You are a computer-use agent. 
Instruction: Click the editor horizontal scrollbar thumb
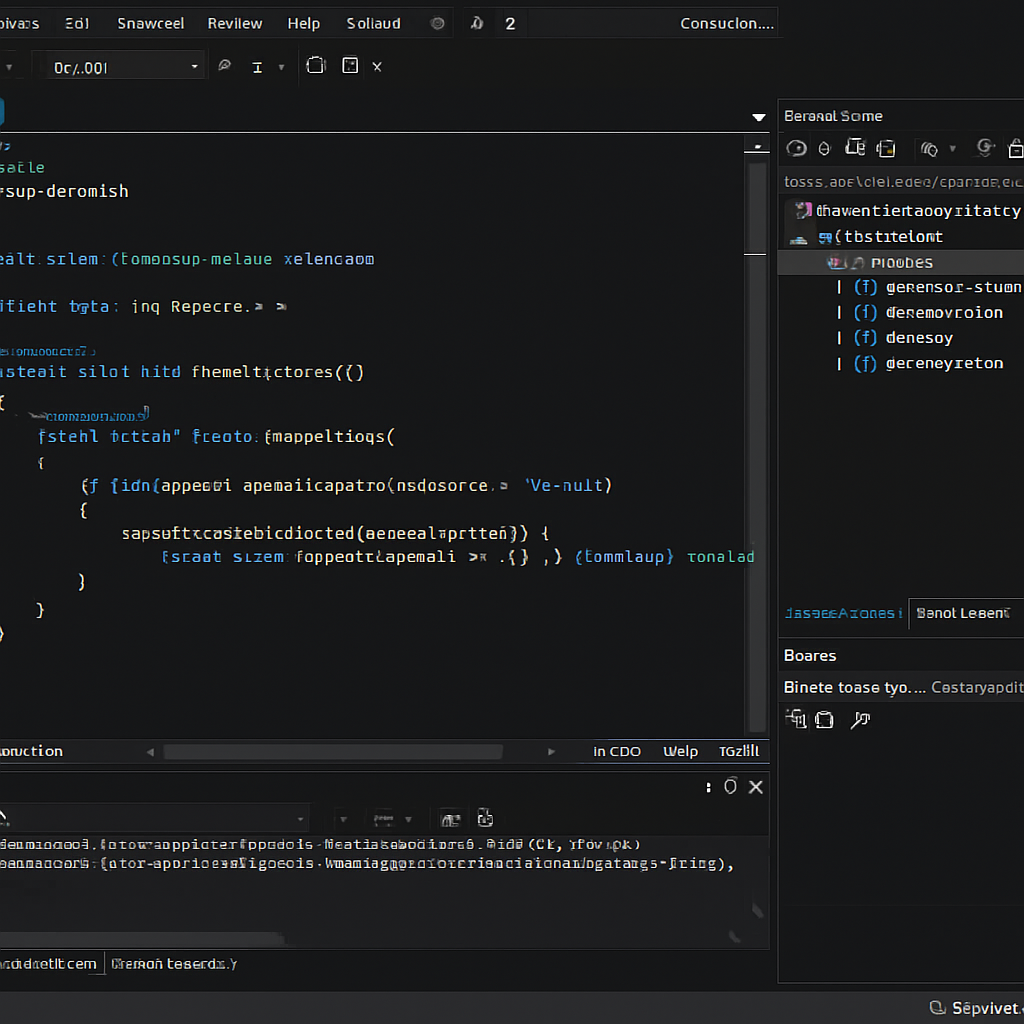coord(333,752)
